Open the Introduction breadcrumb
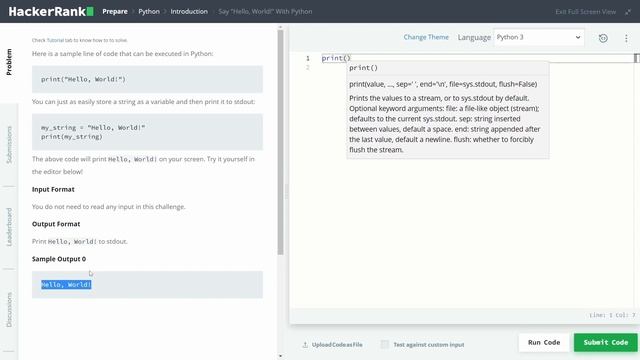The height and width of the screenshot is (360, 640). (x=189, y=11)
